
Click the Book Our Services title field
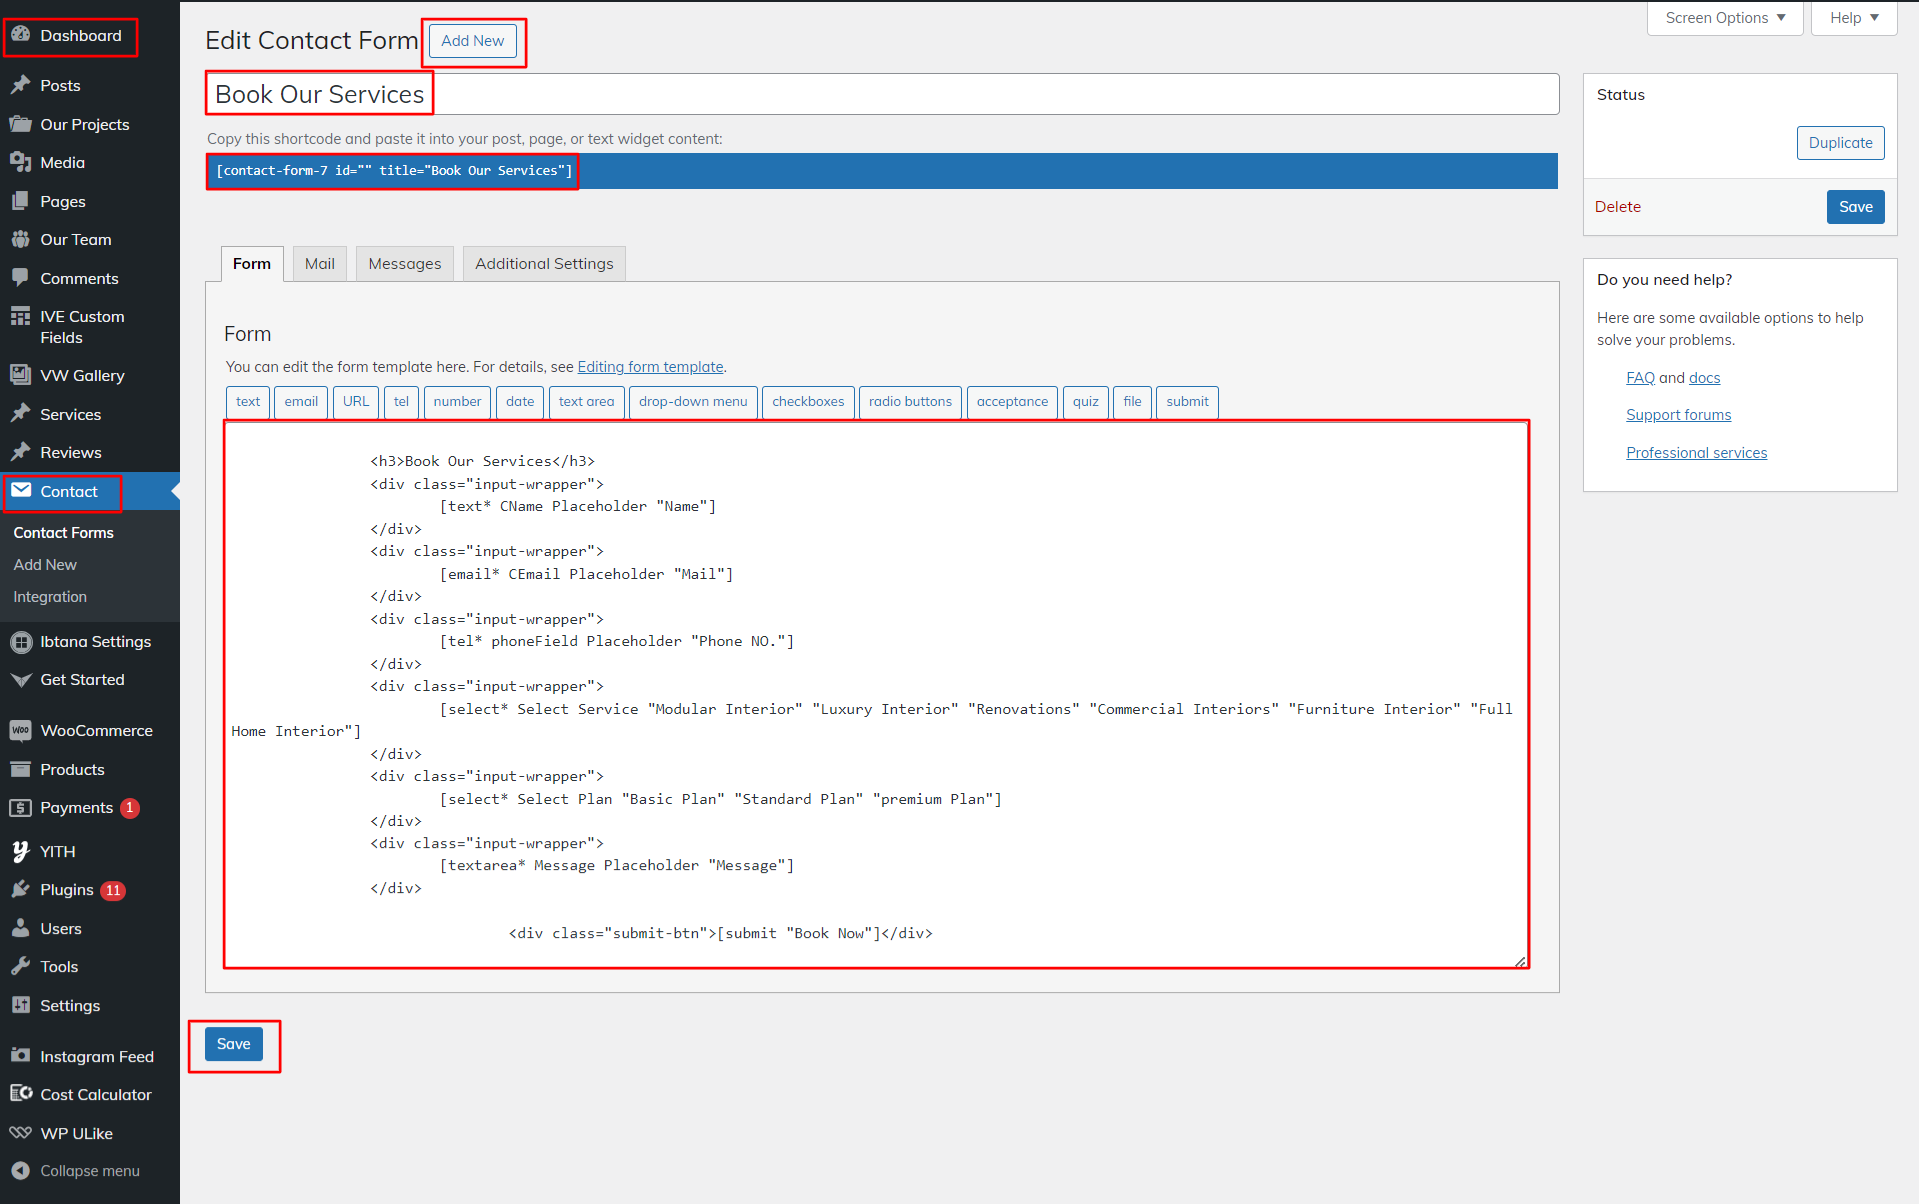(880, 94)
